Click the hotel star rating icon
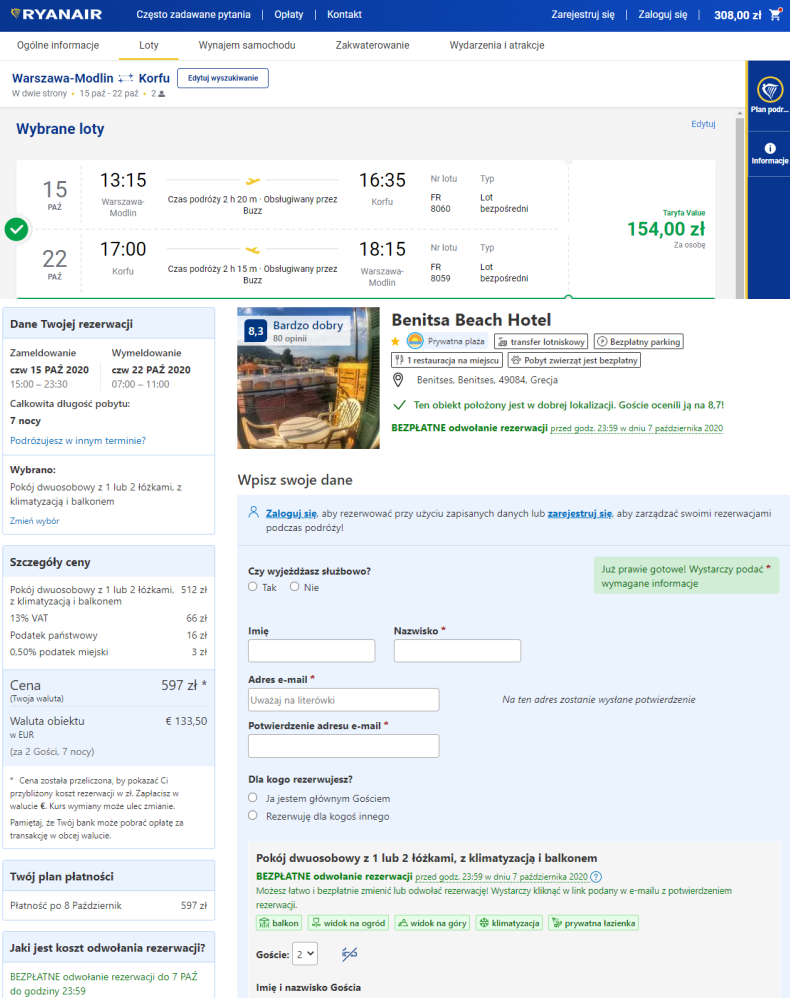790x998 pixels. [x=395, y=342]
